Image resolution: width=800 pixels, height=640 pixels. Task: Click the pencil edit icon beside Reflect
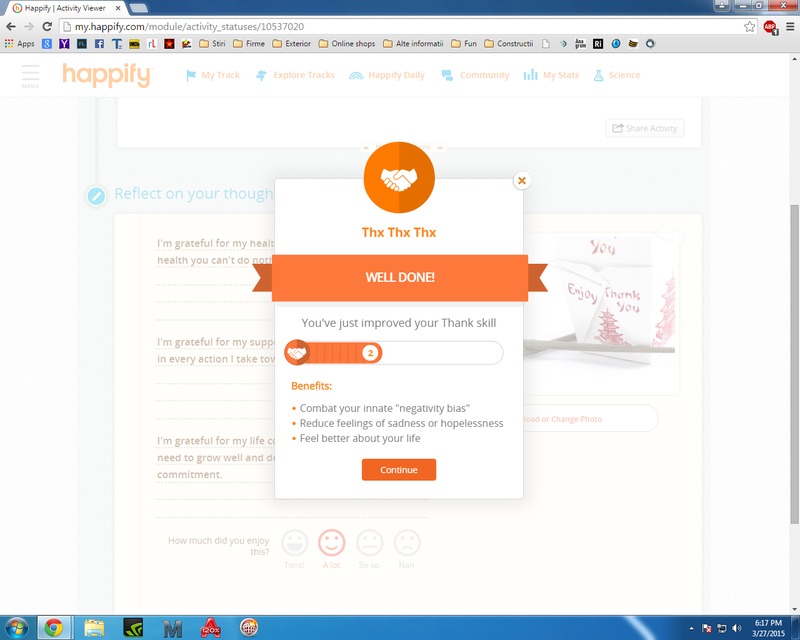pyautogui.click(x=96, y=195)
